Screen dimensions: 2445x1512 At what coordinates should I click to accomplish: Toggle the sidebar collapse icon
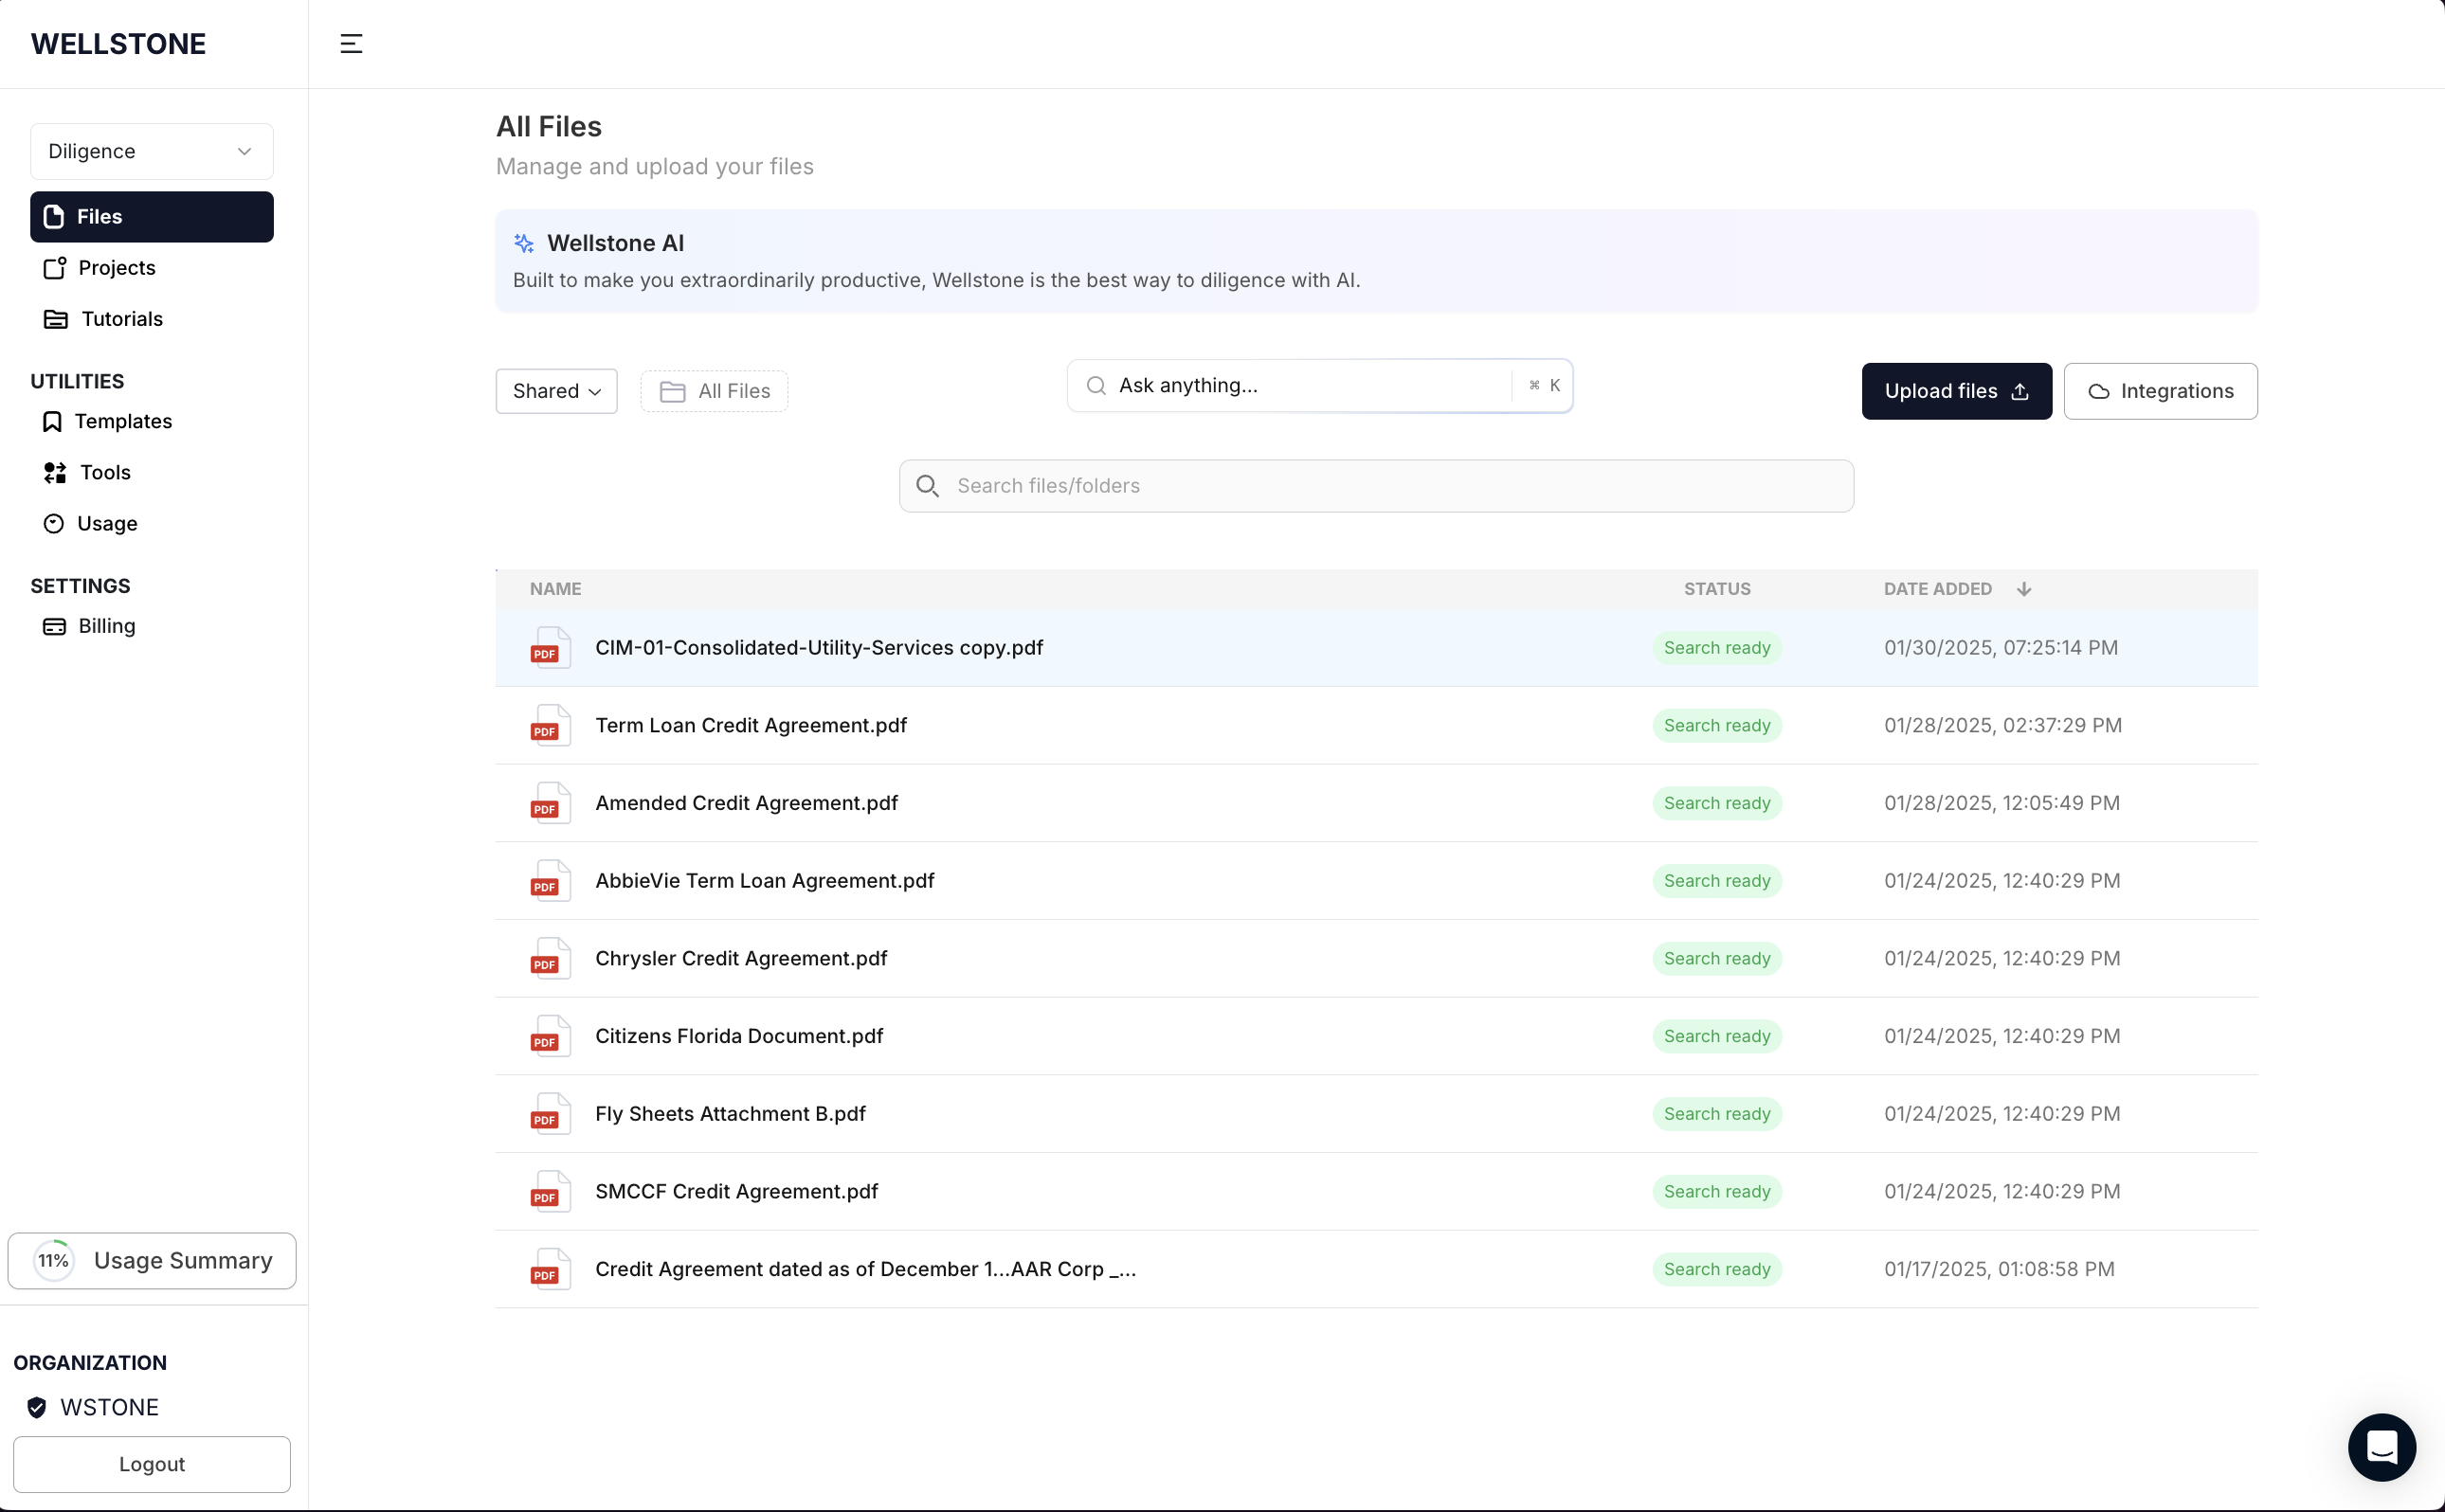(351, 44)
